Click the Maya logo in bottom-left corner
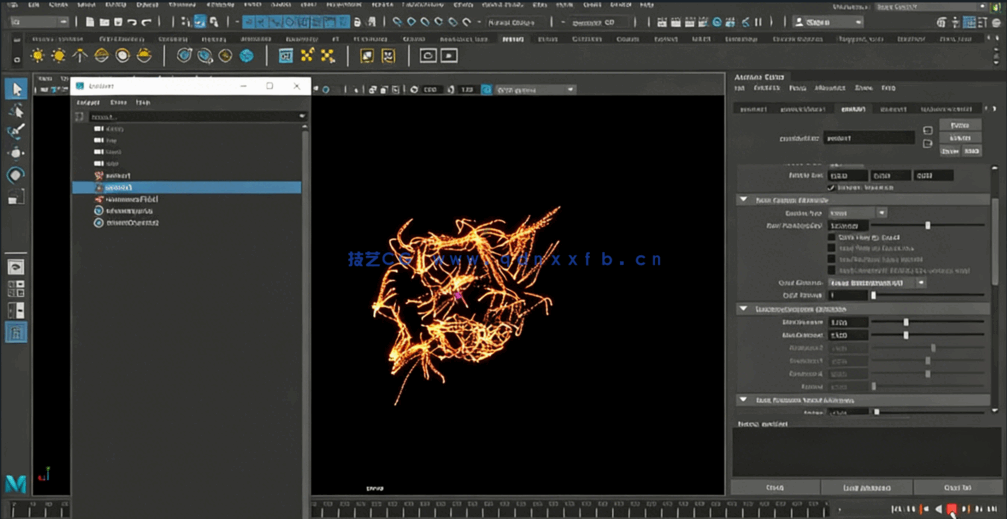The image size is (1007, 519). (16, 484)
